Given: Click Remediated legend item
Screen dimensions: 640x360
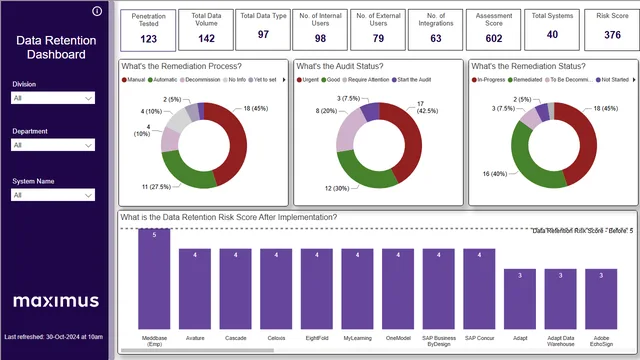Looking at the screenshot, I should pyautogui.click(x=525, y=80).
